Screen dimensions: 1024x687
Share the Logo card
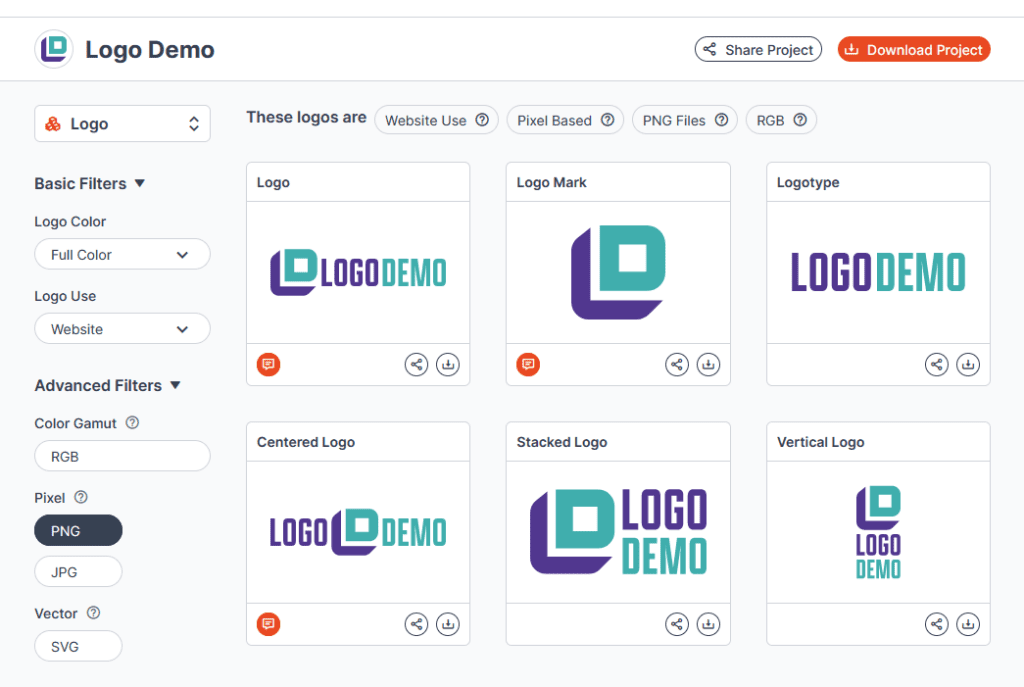pyautogui.click(x=416, y=364)
